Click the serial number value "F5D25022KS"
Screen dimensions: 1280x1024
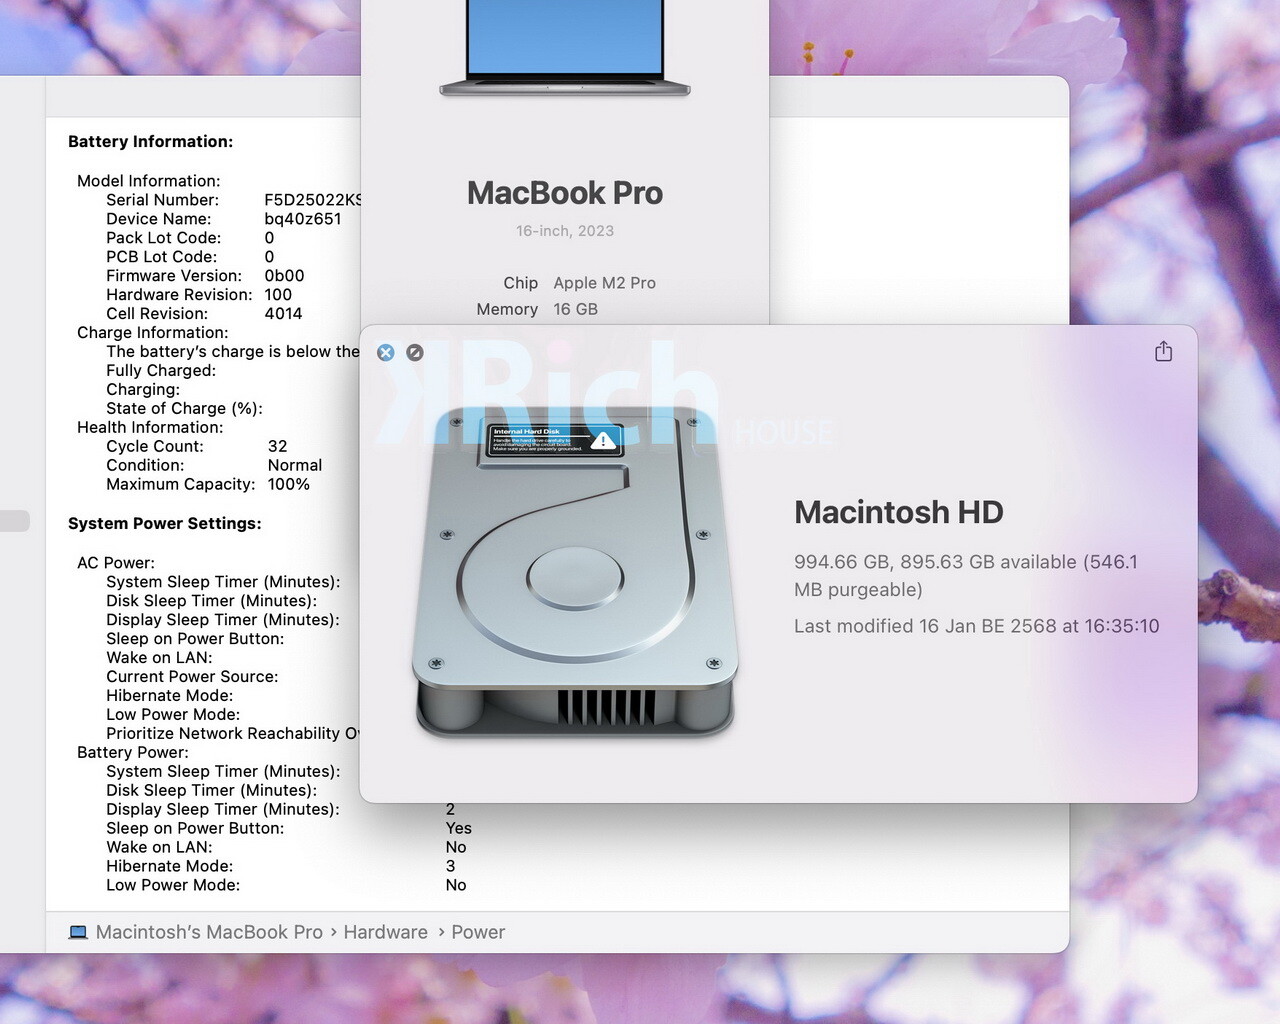tap(312, 200)
